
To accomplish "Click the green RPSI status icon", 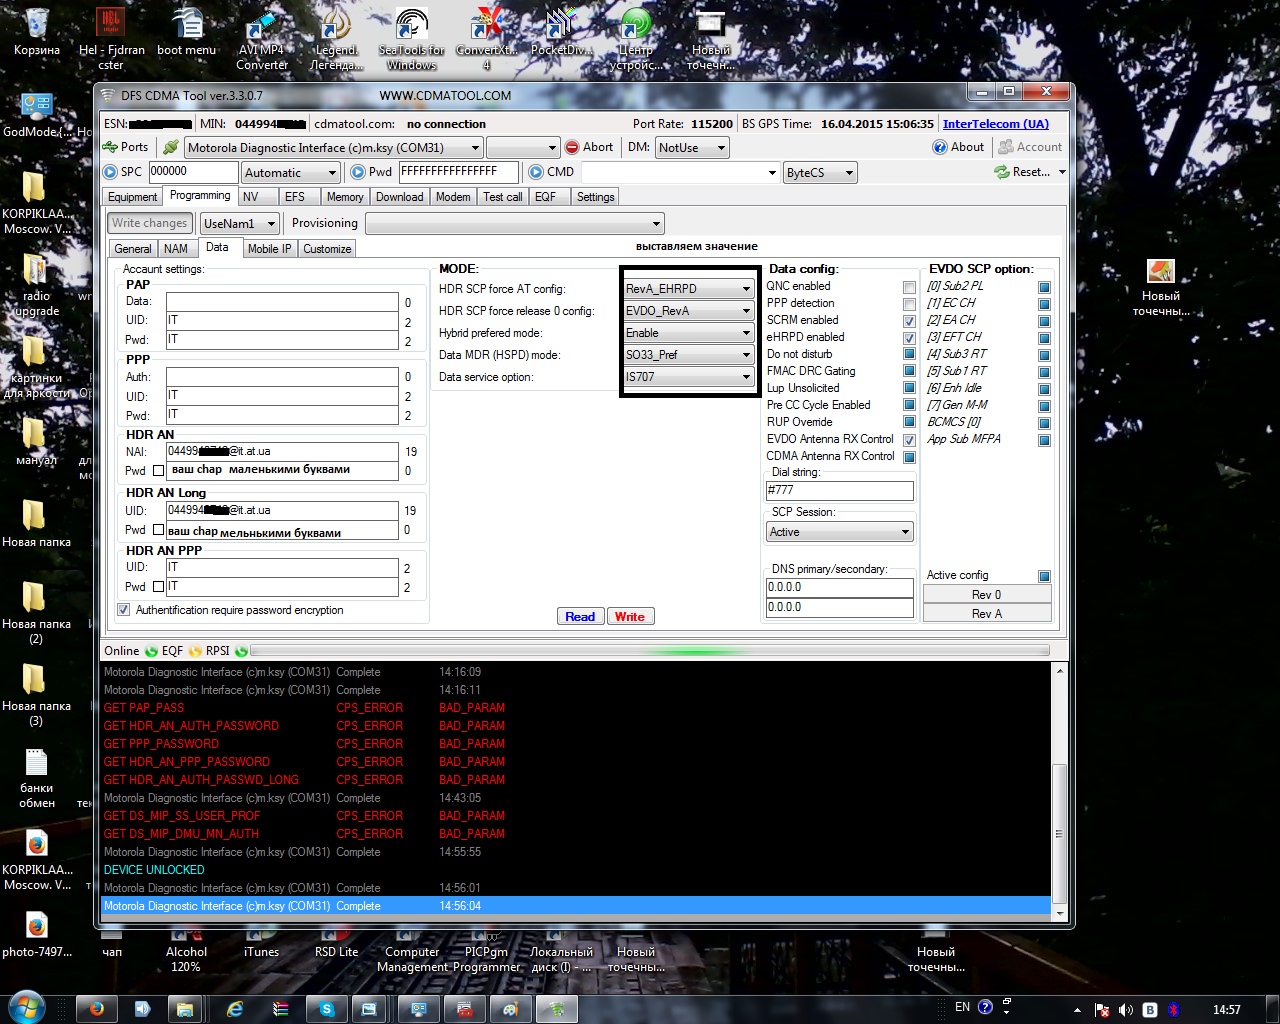I will (241, 651).
